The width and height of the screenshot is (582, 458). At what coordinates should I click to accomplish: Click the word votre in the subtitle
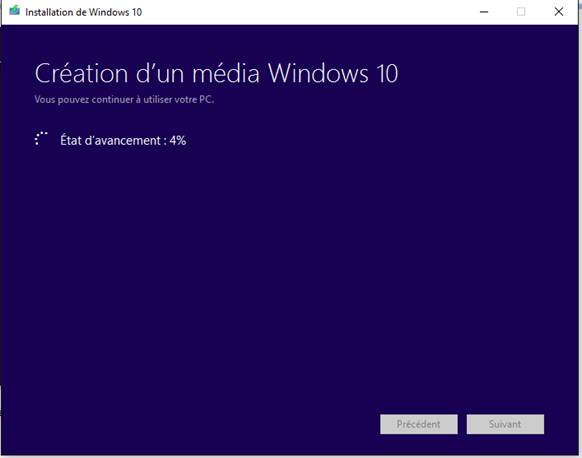(x=186, y=99)
